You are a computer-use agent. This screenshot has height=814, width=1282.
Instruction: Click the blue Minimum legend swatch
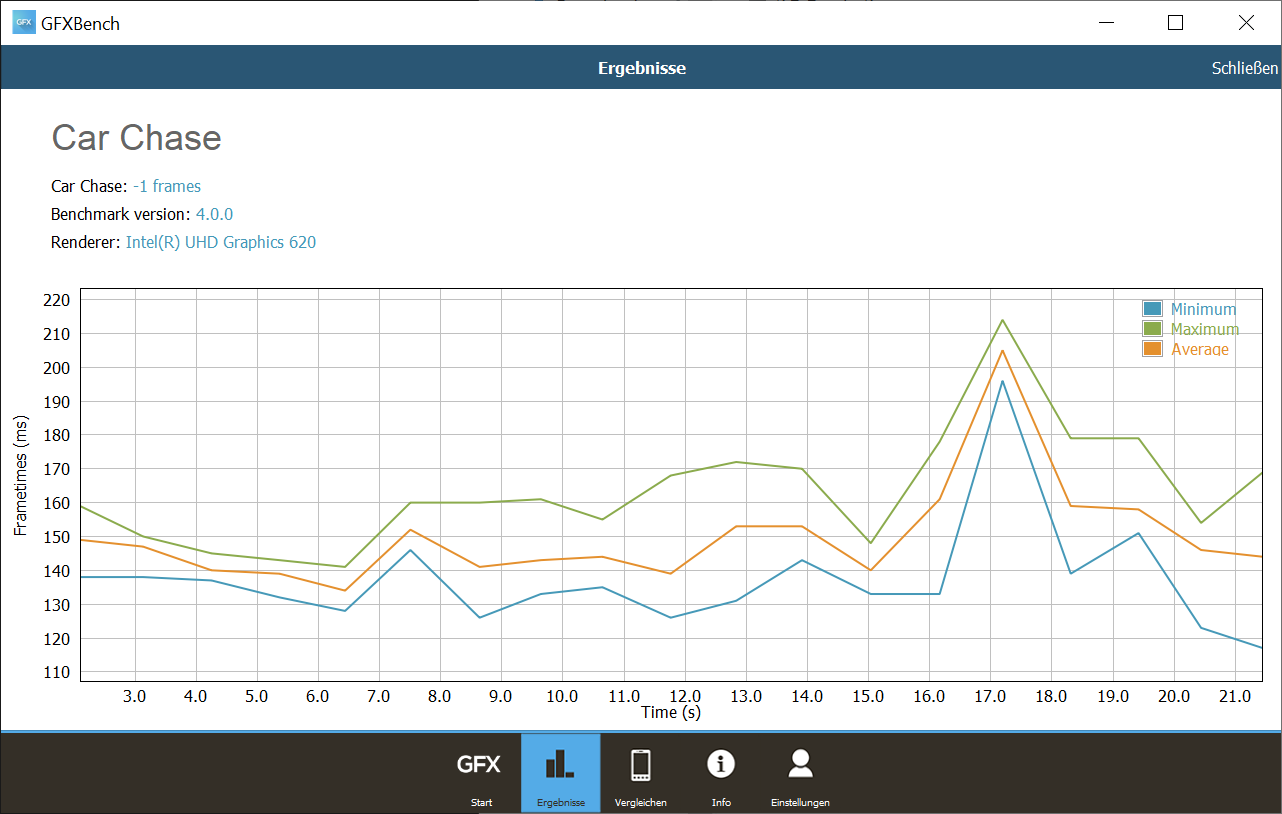(x=1152, y=310)
